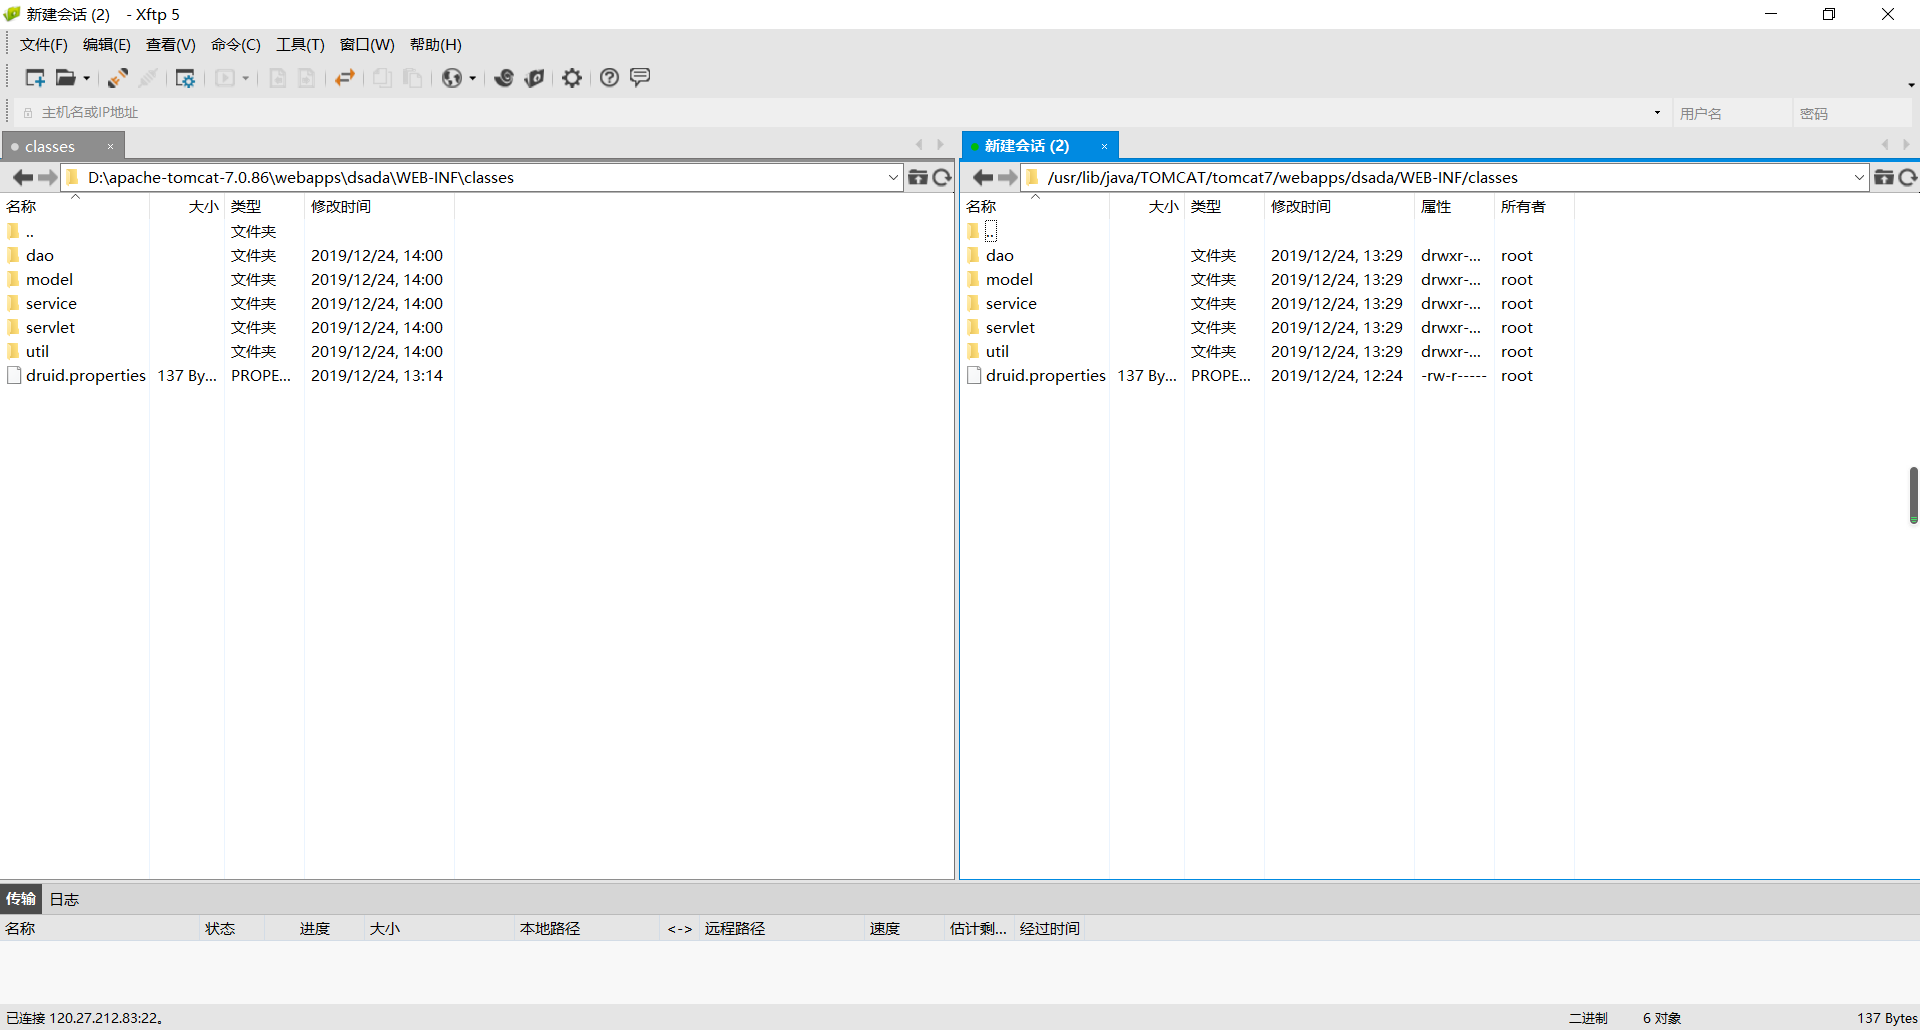Refresh the remote pane
This screenshot has width=1920, height=1030.
tap(1908, 178)
